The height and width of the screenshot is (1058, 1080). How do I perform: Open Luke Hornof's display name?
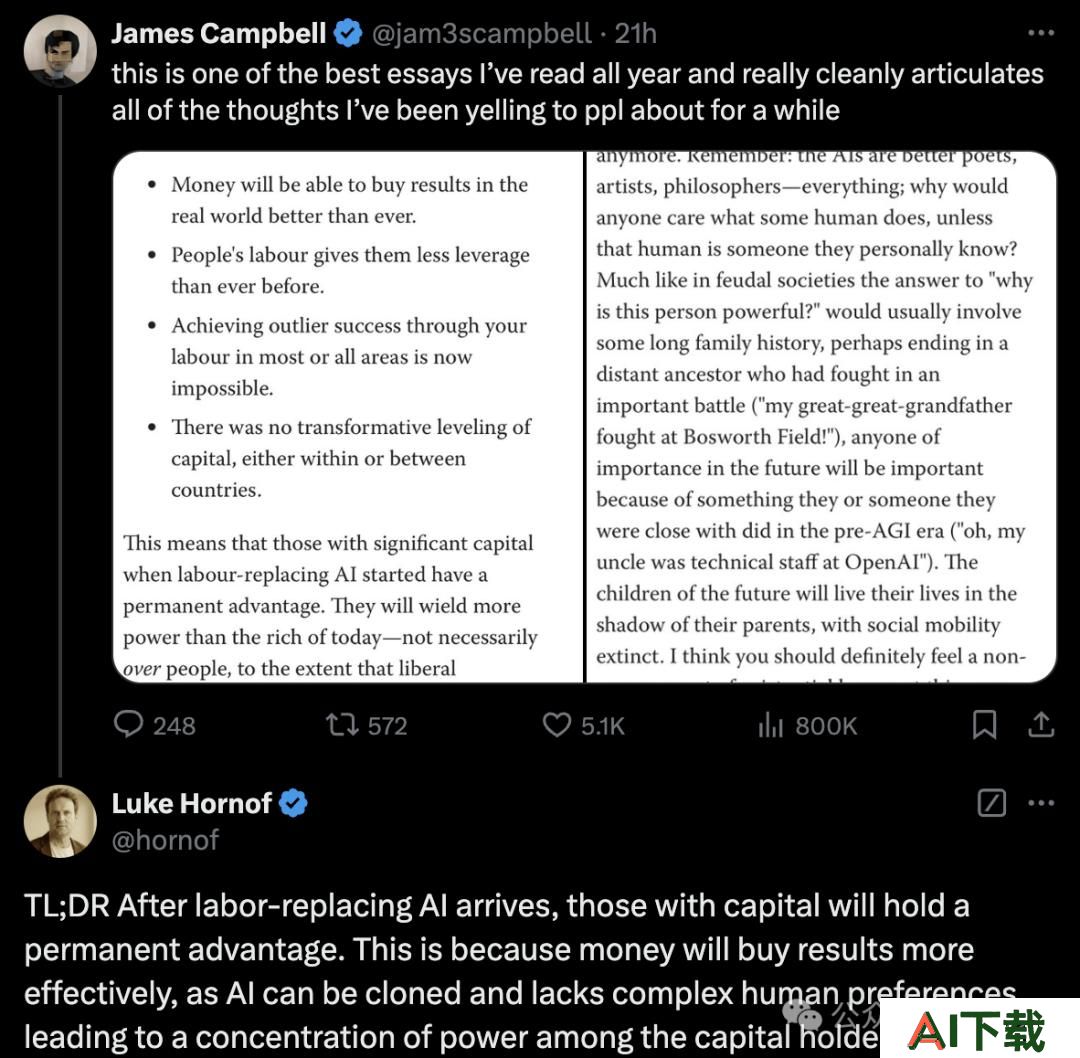tap(191, 803)
